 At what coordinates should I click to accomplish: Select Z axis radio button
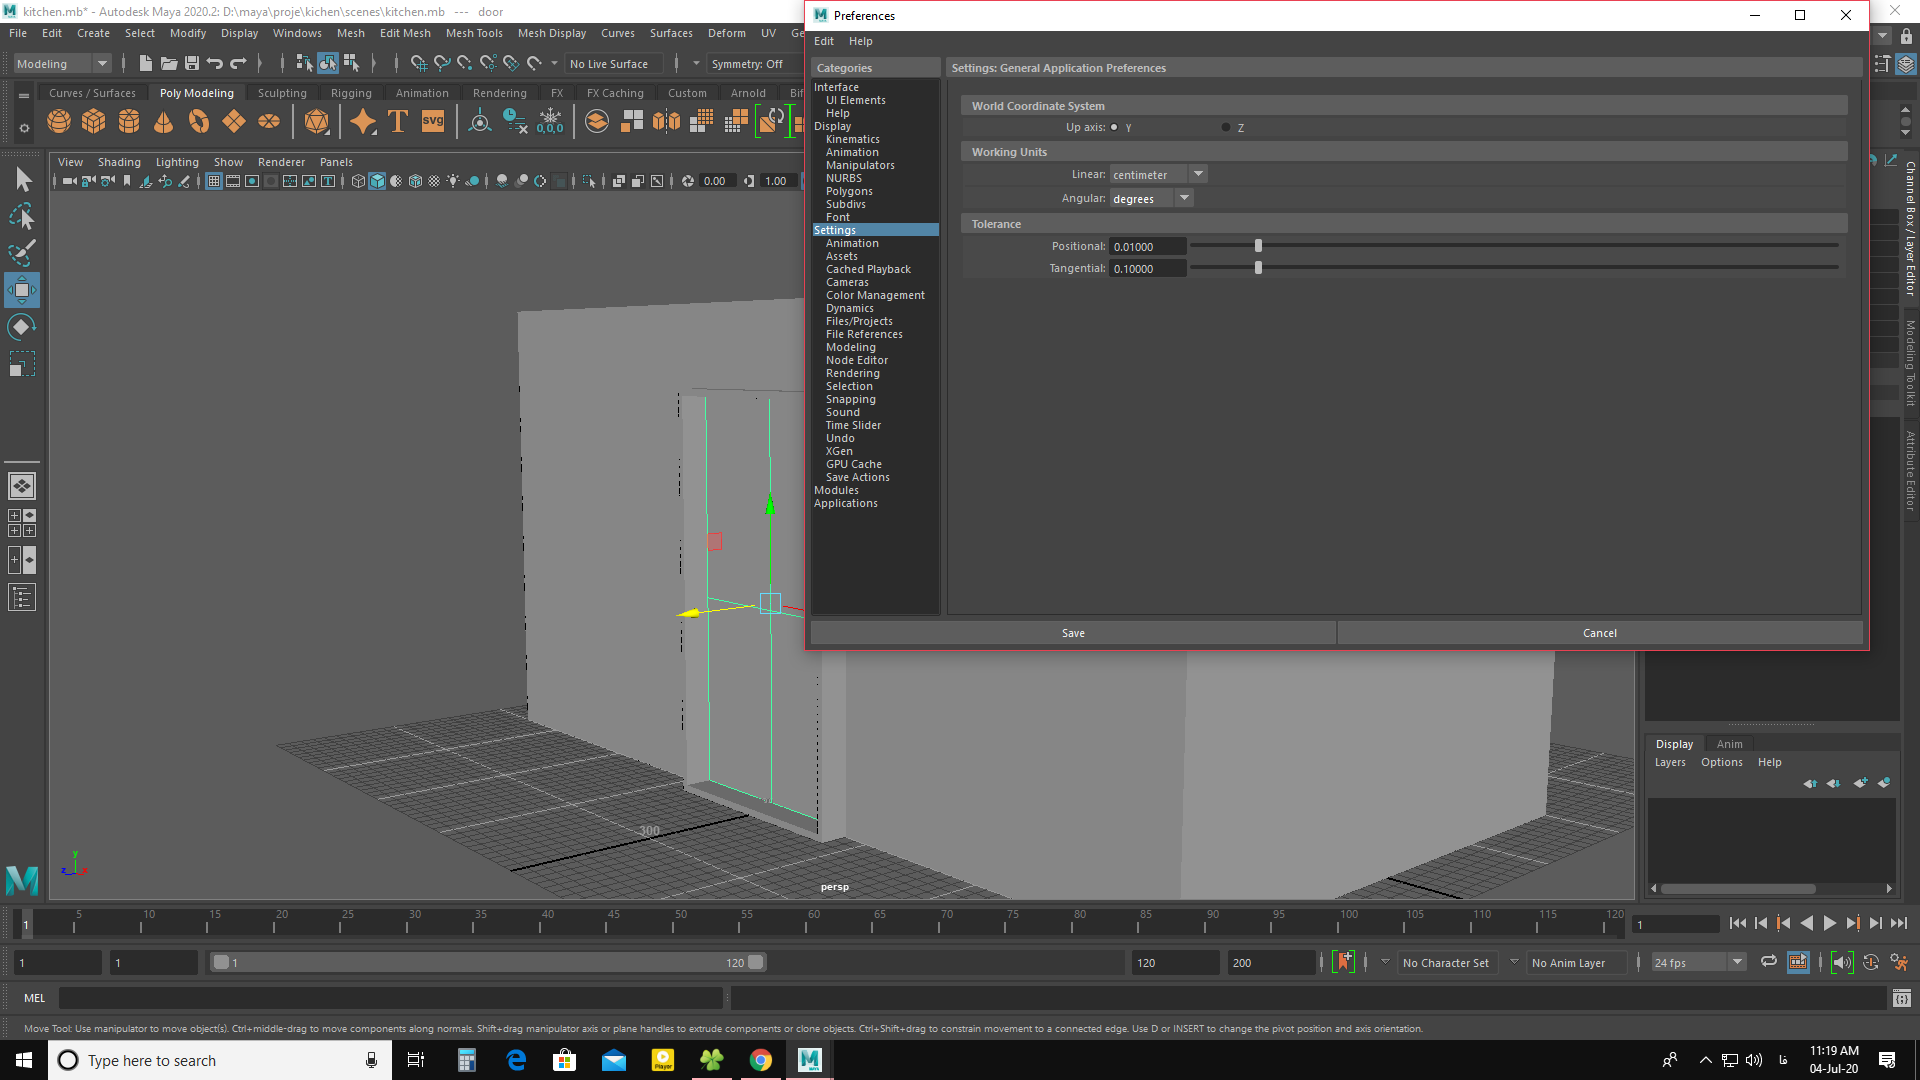[1224, 127]
